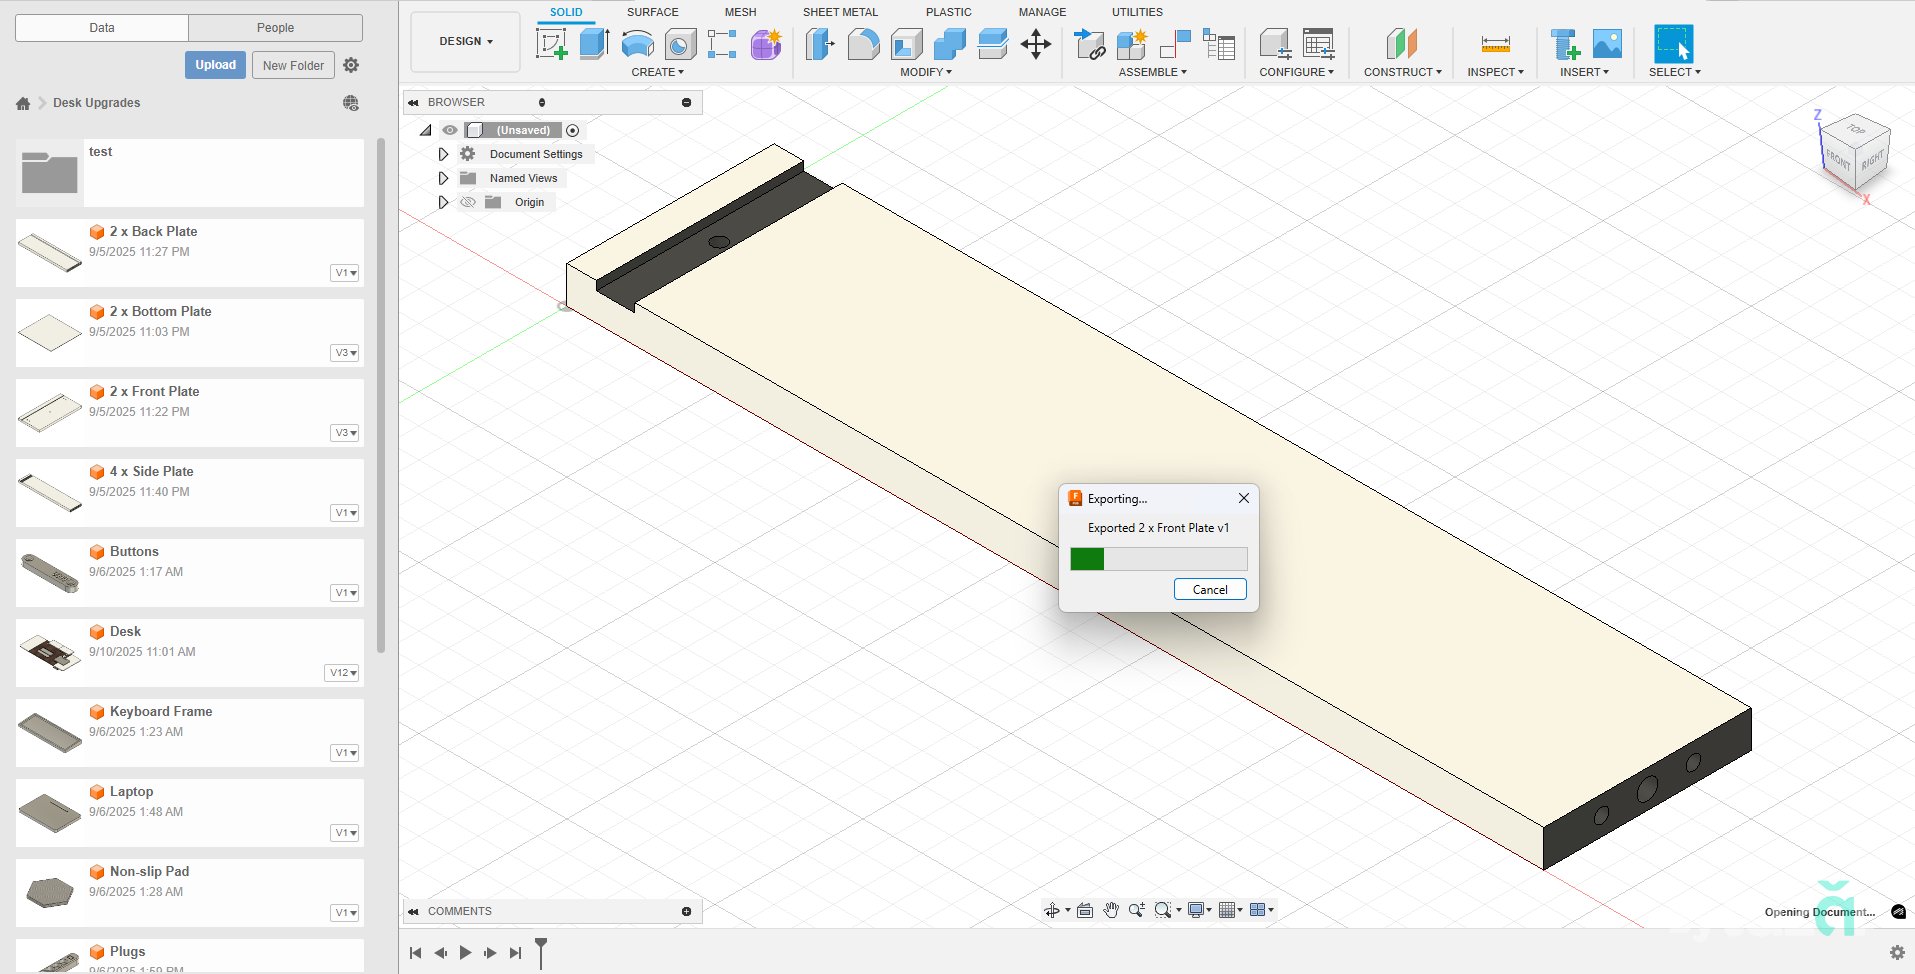
Task: Open the DESIGN workspace dropdown
Action: tap(466, 42)
